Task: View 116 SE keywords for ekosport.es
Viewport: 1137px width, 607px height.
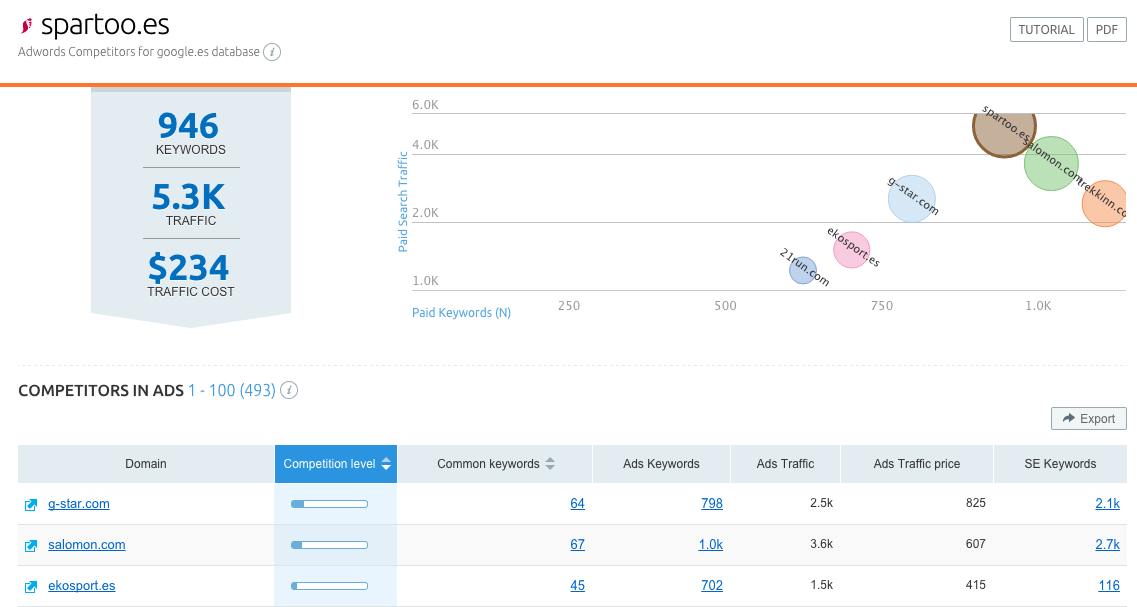Action: [1108, 586]
